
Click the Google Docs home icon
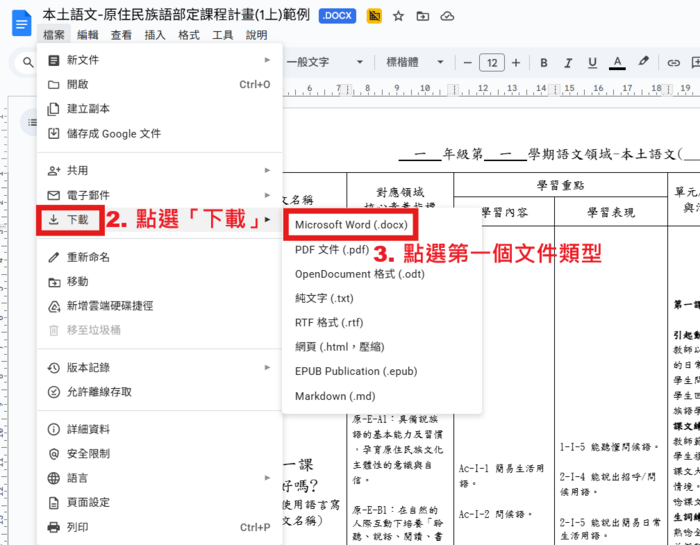pyautogui.click(x=22, y=22)
